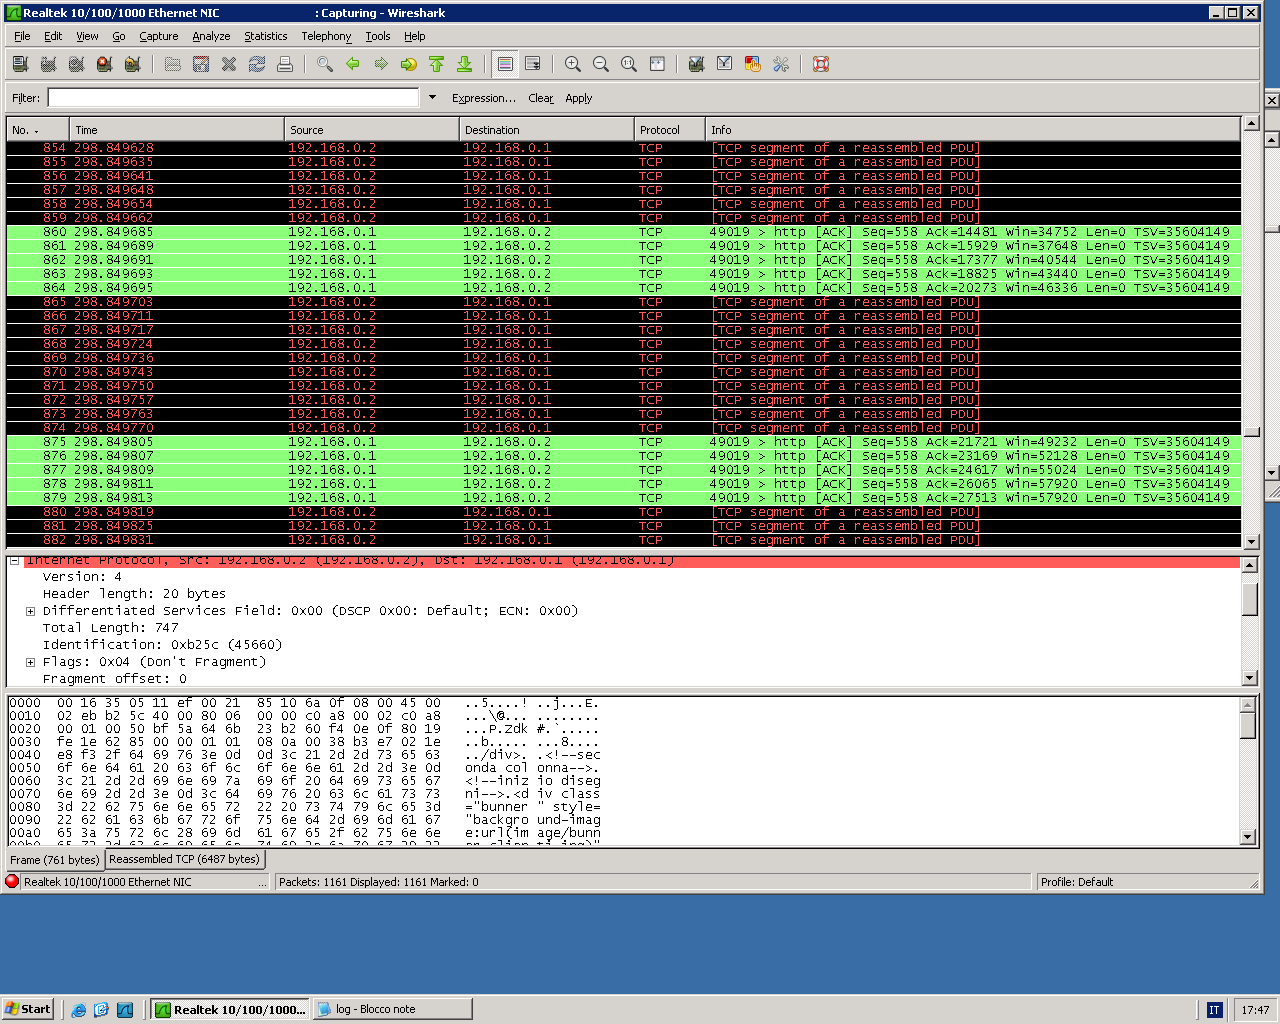
Task: Click hex dump pane scrollbar down arrow
Action: tap(1247, 837)
